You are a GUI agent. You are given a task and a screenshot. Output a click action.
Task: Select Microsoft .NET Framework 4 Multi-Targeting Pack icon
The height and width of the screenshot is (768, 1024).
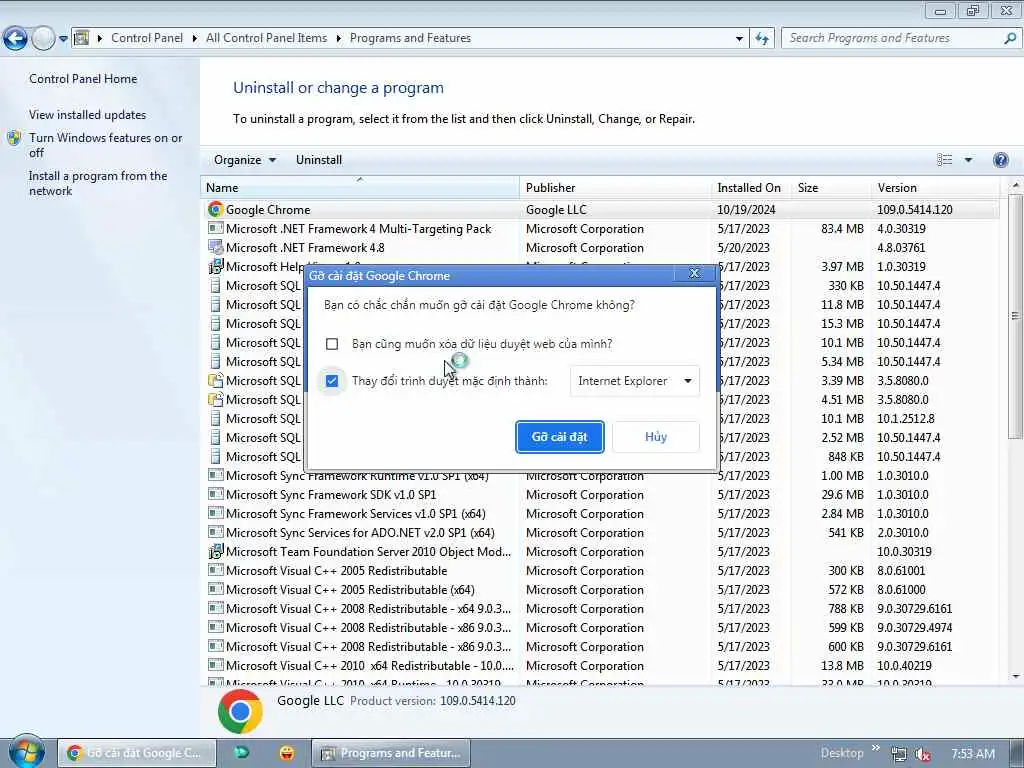tap(215, 229)
